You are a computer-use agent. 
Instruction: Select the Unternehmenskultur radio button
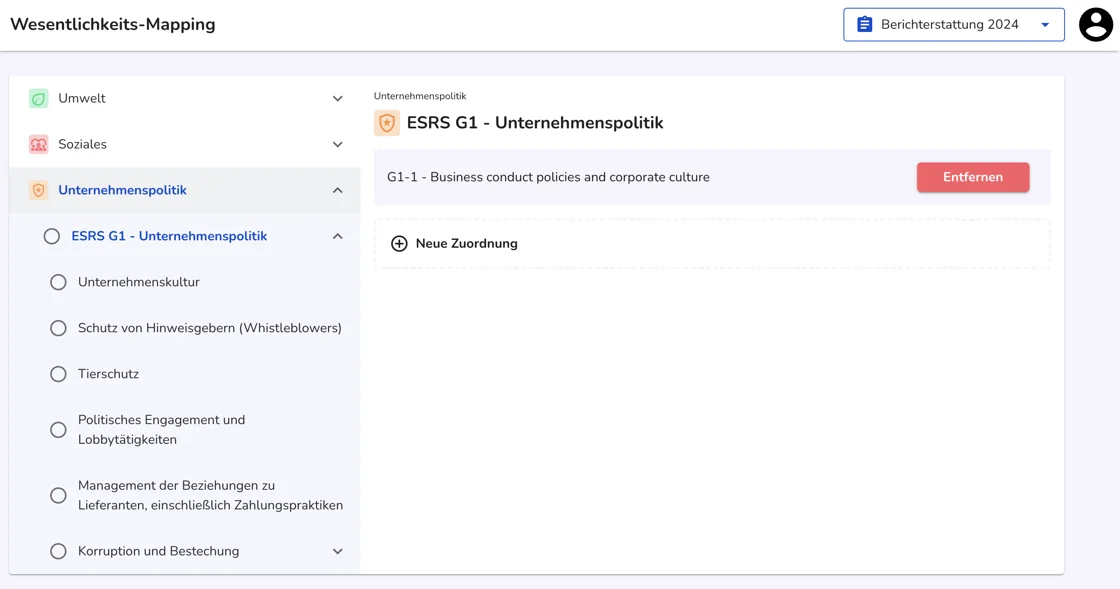click(x=58, y=282)
